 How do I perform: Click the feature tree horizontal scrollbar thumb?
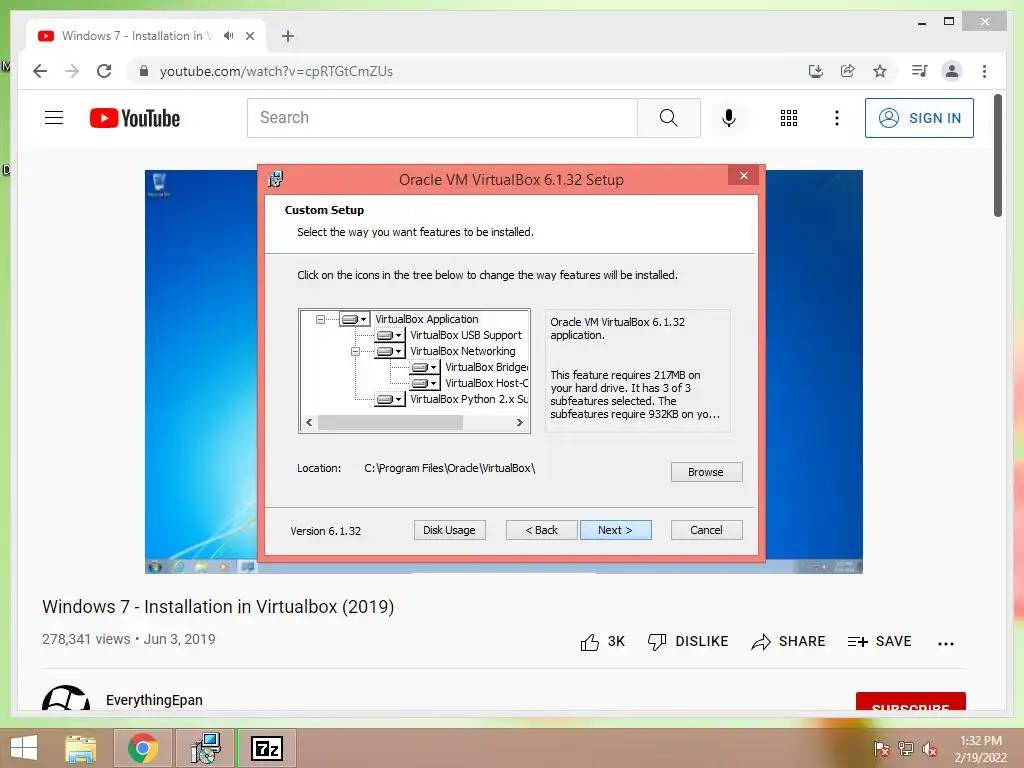(x=391, y=423)
